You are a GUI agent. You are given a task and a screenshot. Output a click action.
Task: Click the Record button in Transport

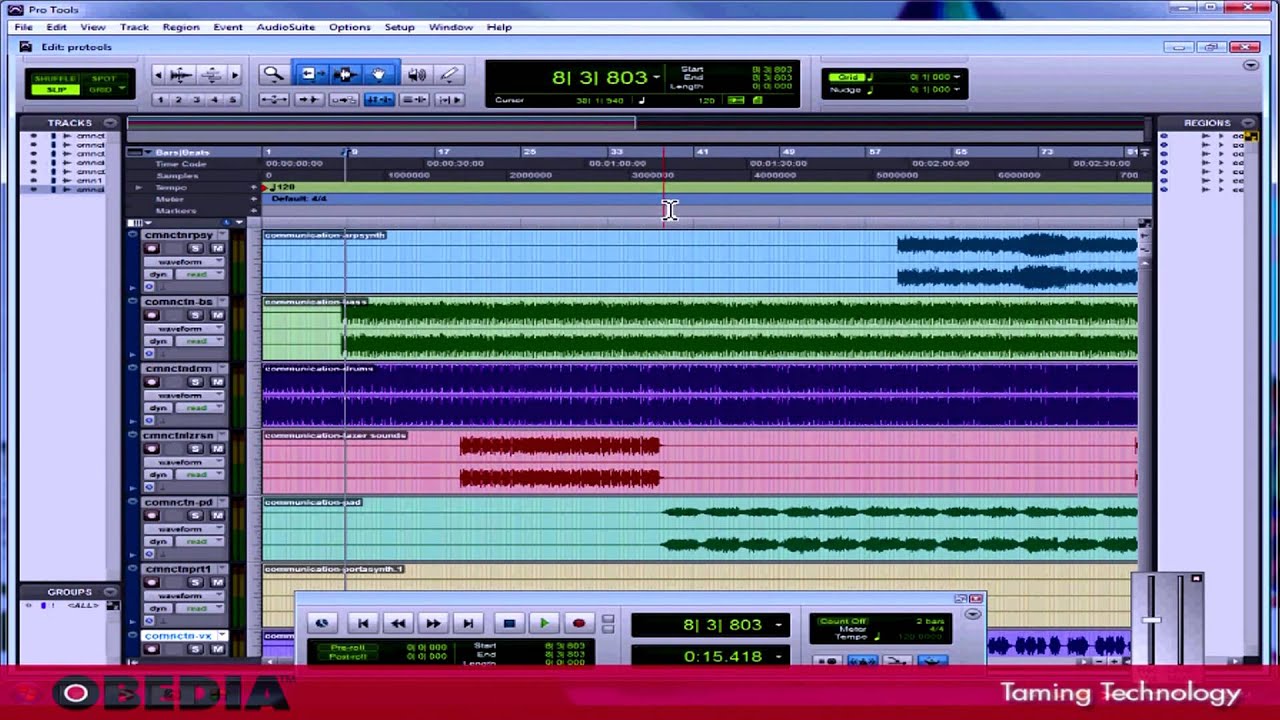tap(578, 623)
